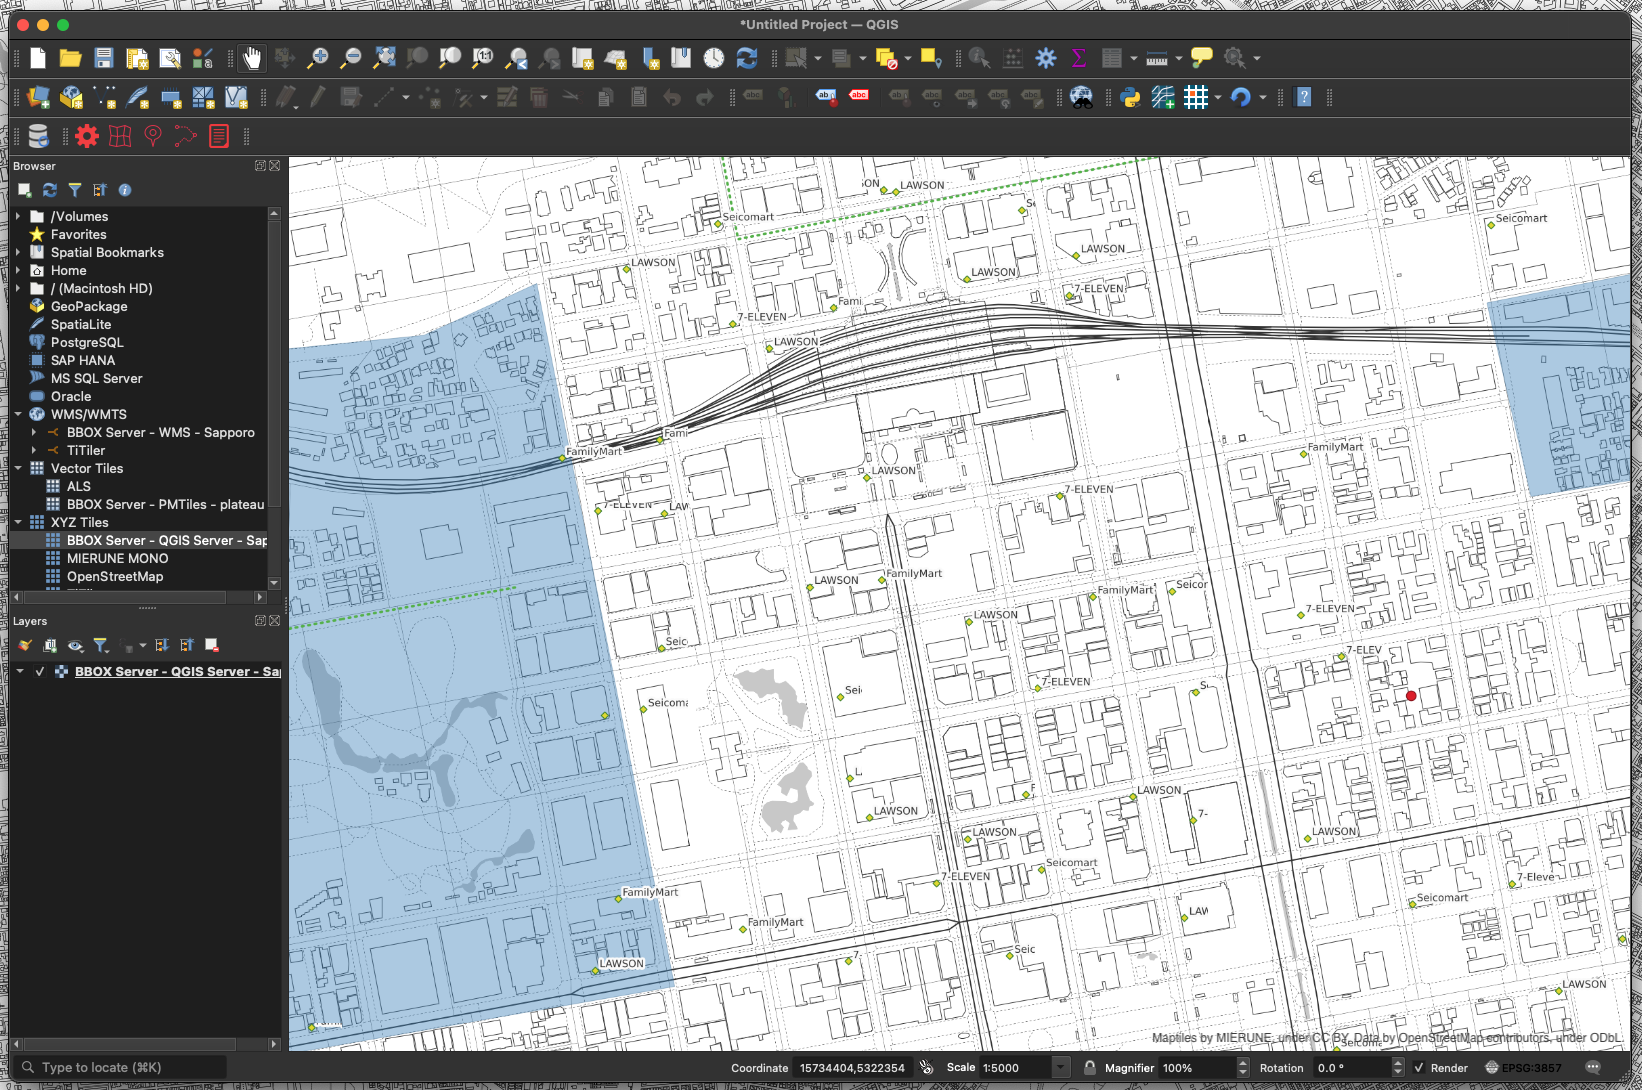Image resolution: width=1642 pixels, height=1090 pixels.
Task: Refresh the map canvas
Action: [746, 58]
